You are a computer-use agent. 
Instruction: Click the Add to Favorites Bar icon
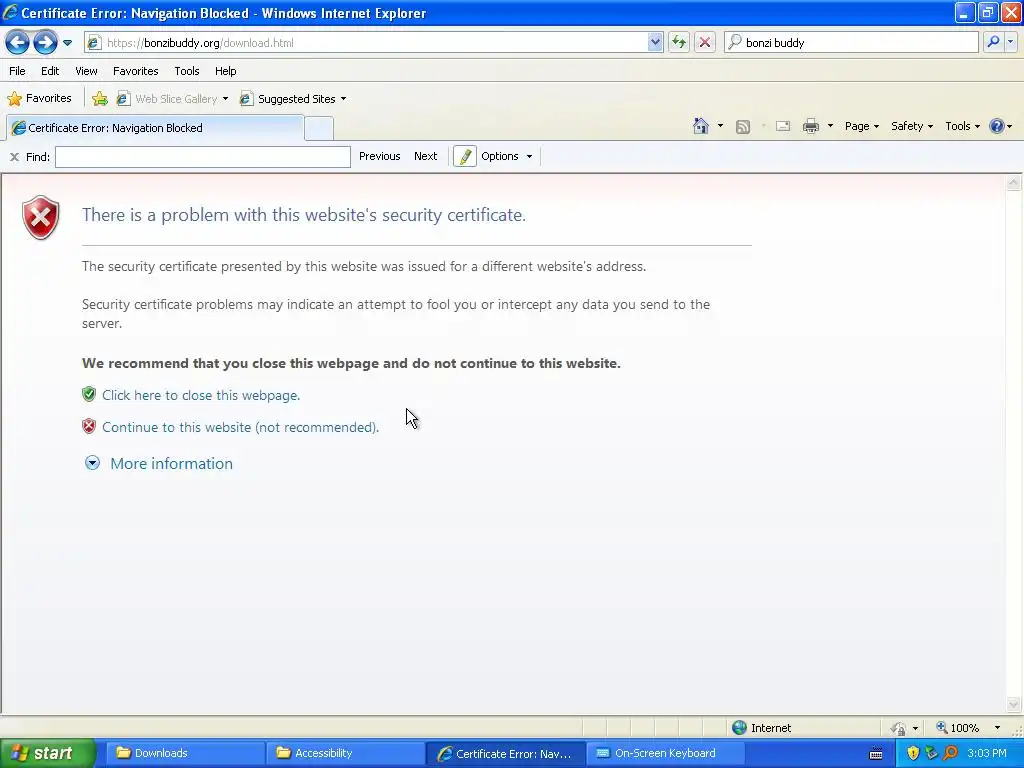(x=99, y=99)
